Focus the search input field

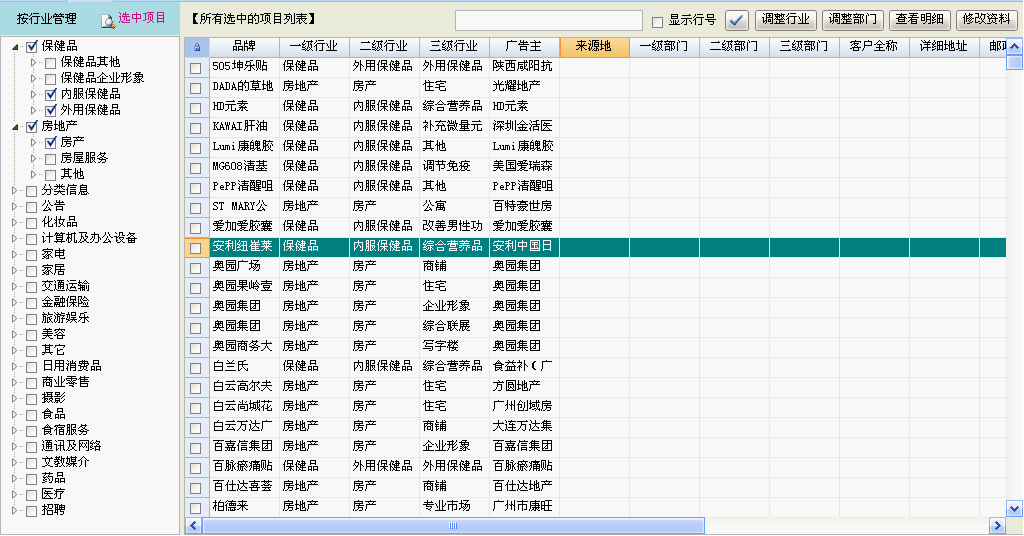pos(549,20)
